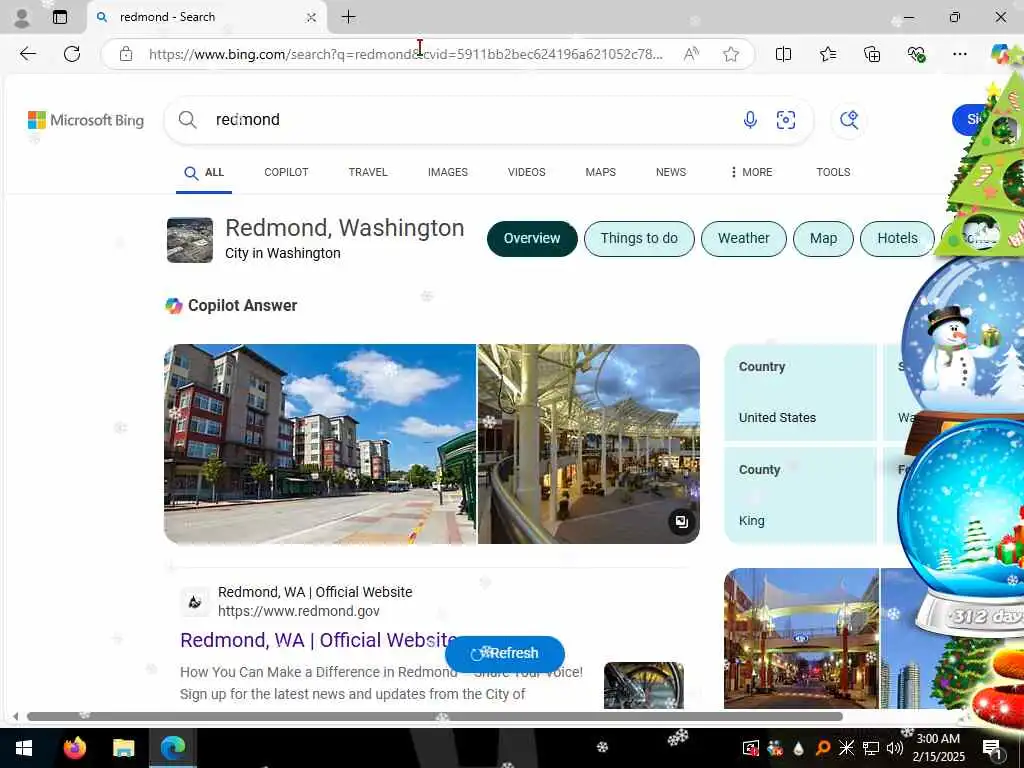
Task: Open clock showing 3:00 AM
Action: point(938,748)
